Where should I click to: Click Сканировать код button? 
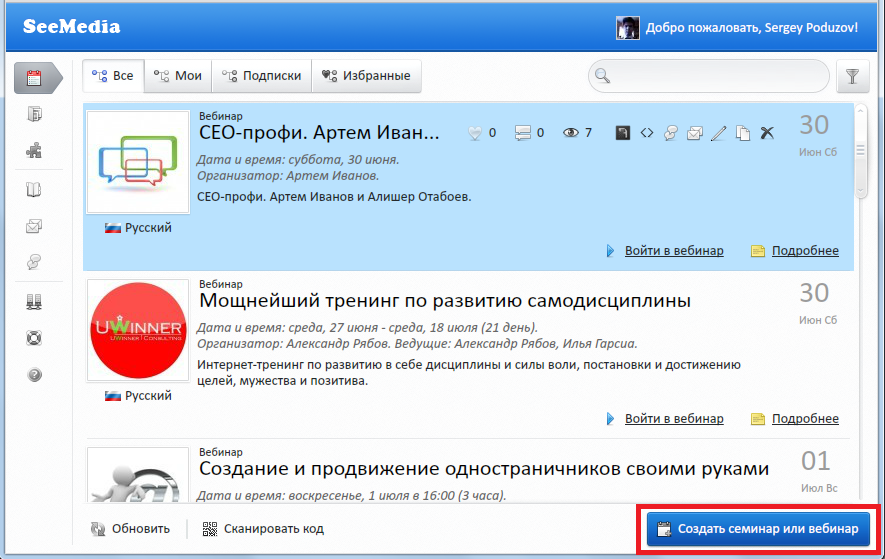(263, 529)
